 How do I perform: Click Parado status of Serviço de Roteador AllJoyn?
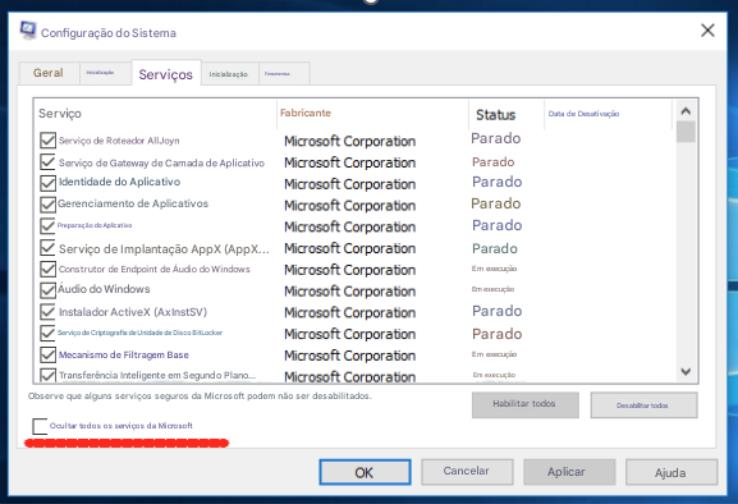496,138
